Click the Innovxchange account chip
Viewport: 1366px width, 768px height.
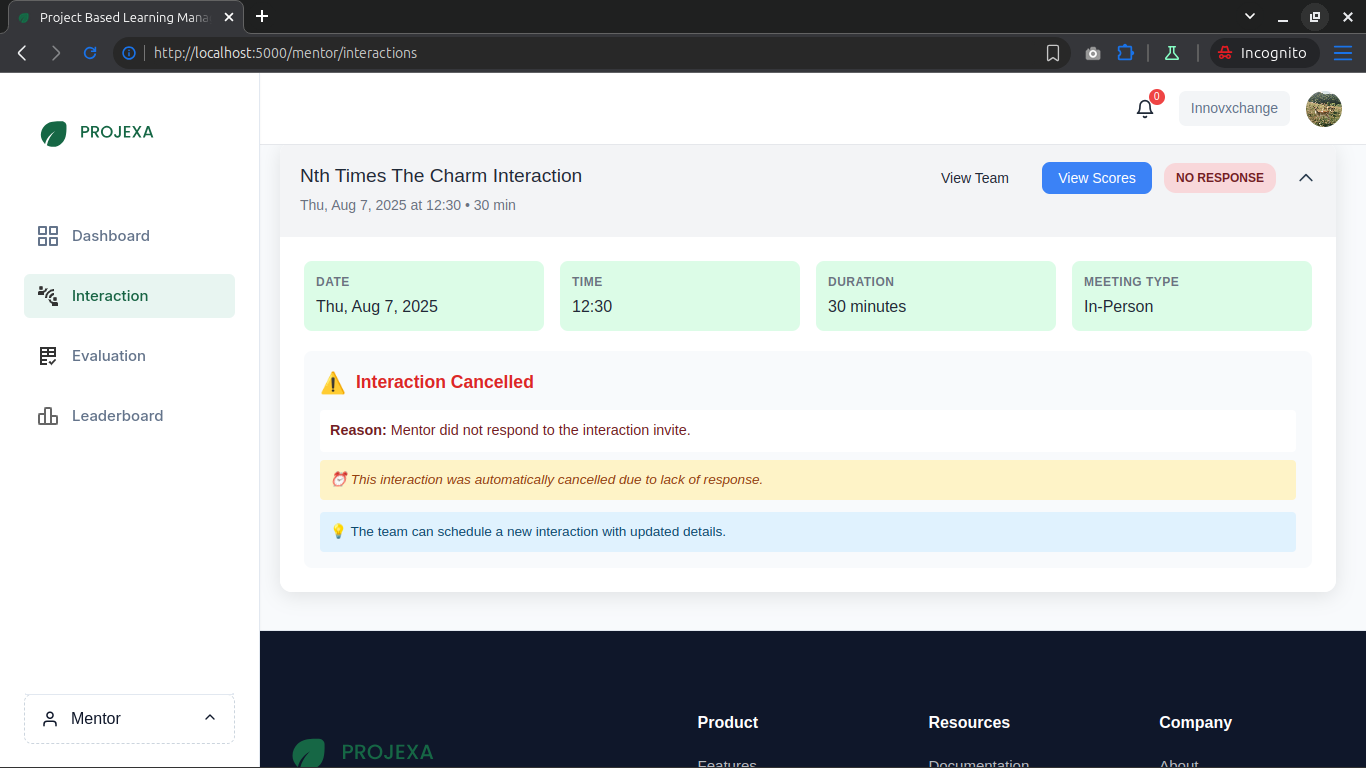1233,108
